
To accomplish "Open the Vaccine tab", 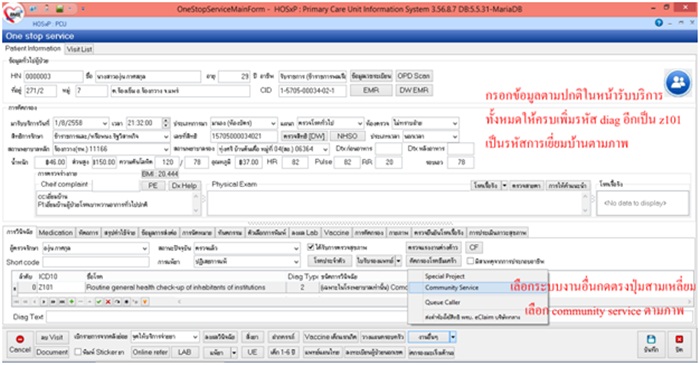I will (x=336, y=232).
